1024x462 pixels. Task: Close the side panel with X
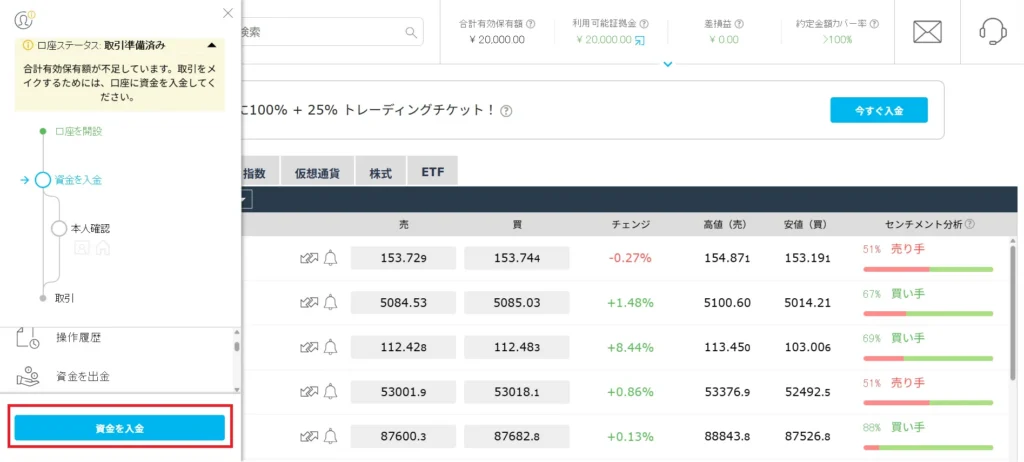227,12
